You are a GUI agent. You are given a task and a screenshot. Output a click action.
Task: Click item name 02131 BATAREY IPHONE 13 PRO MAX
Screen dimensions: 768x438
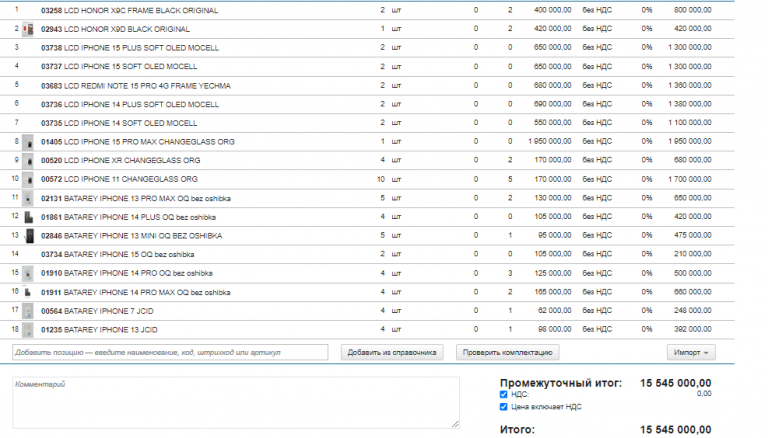tap(136, 198)
